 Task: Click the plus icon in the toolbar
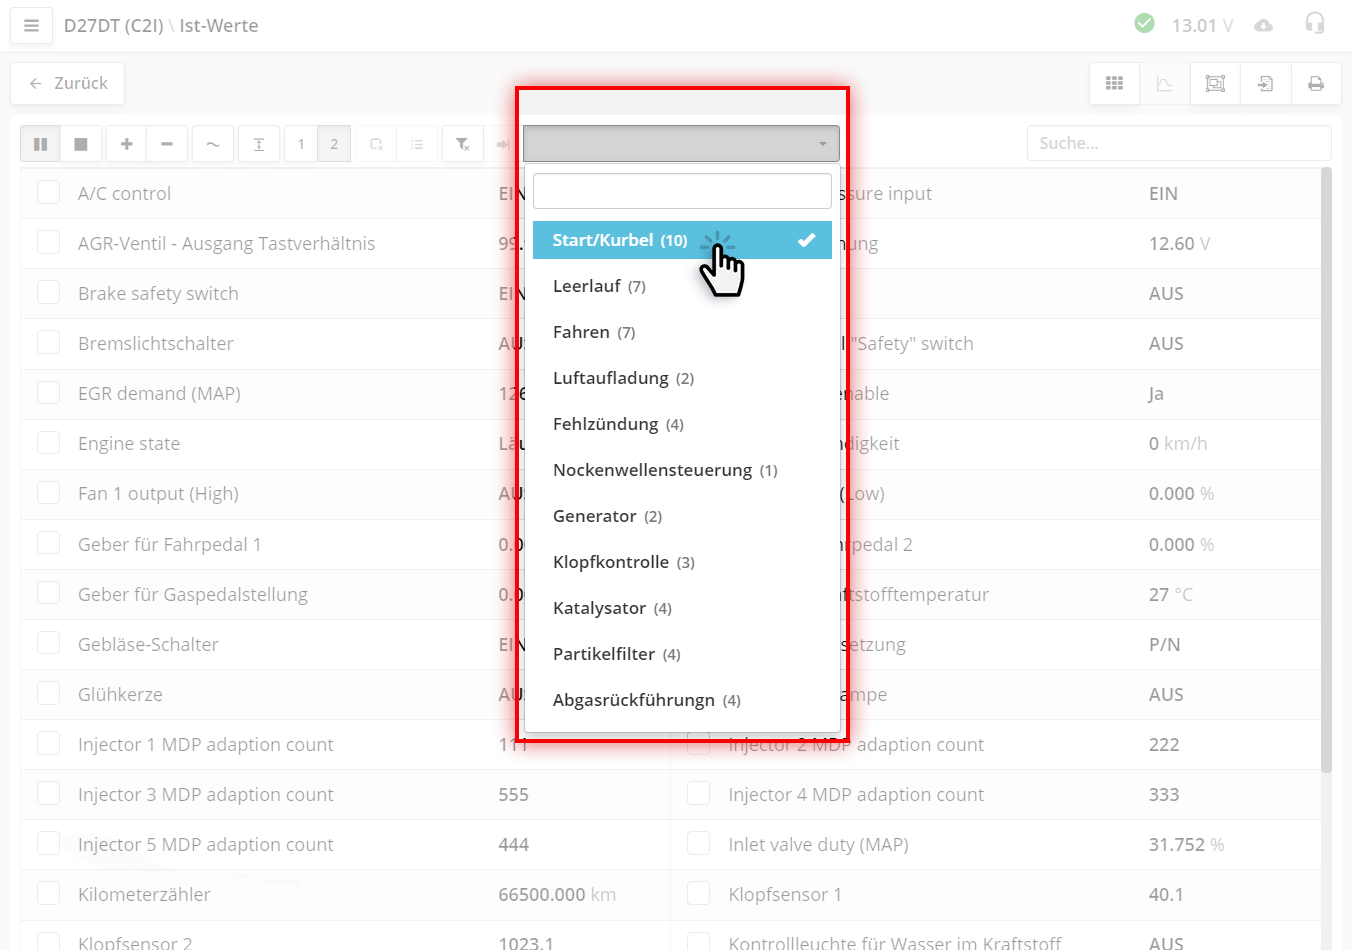(127, 144)
